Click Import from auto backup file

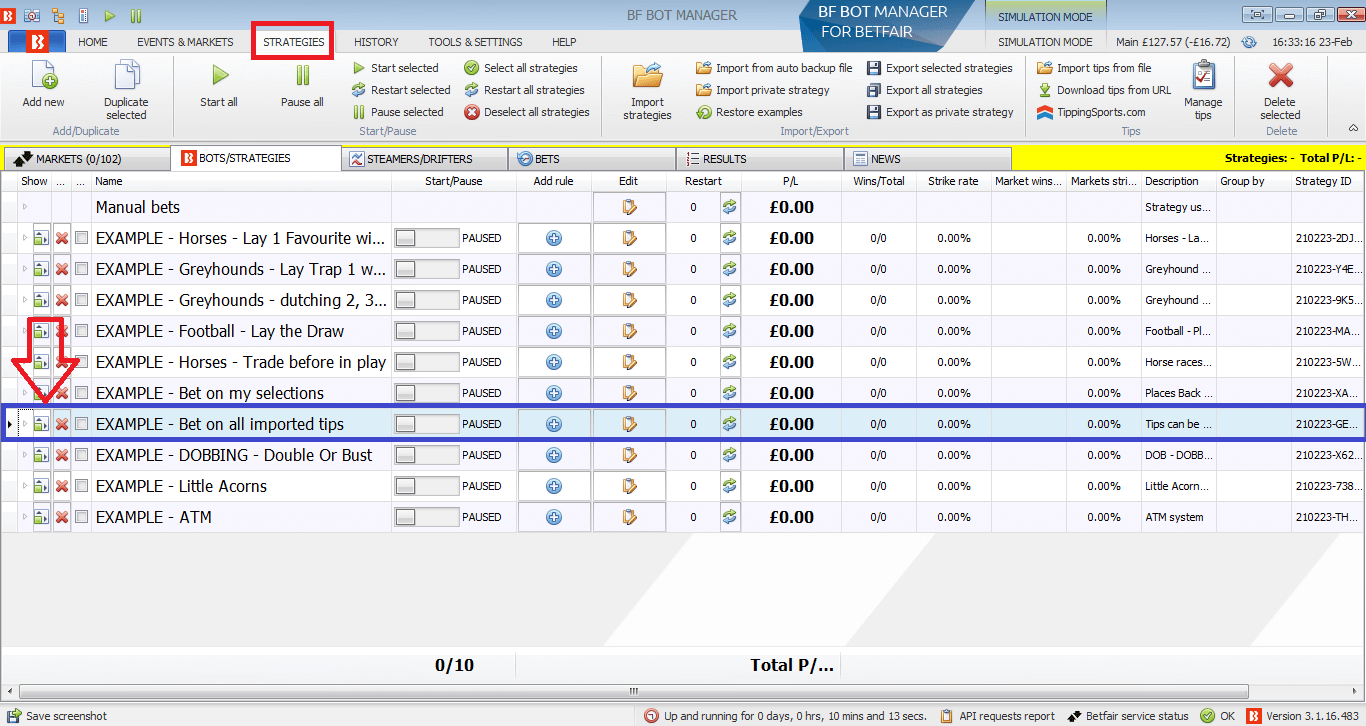pos(774,68)
